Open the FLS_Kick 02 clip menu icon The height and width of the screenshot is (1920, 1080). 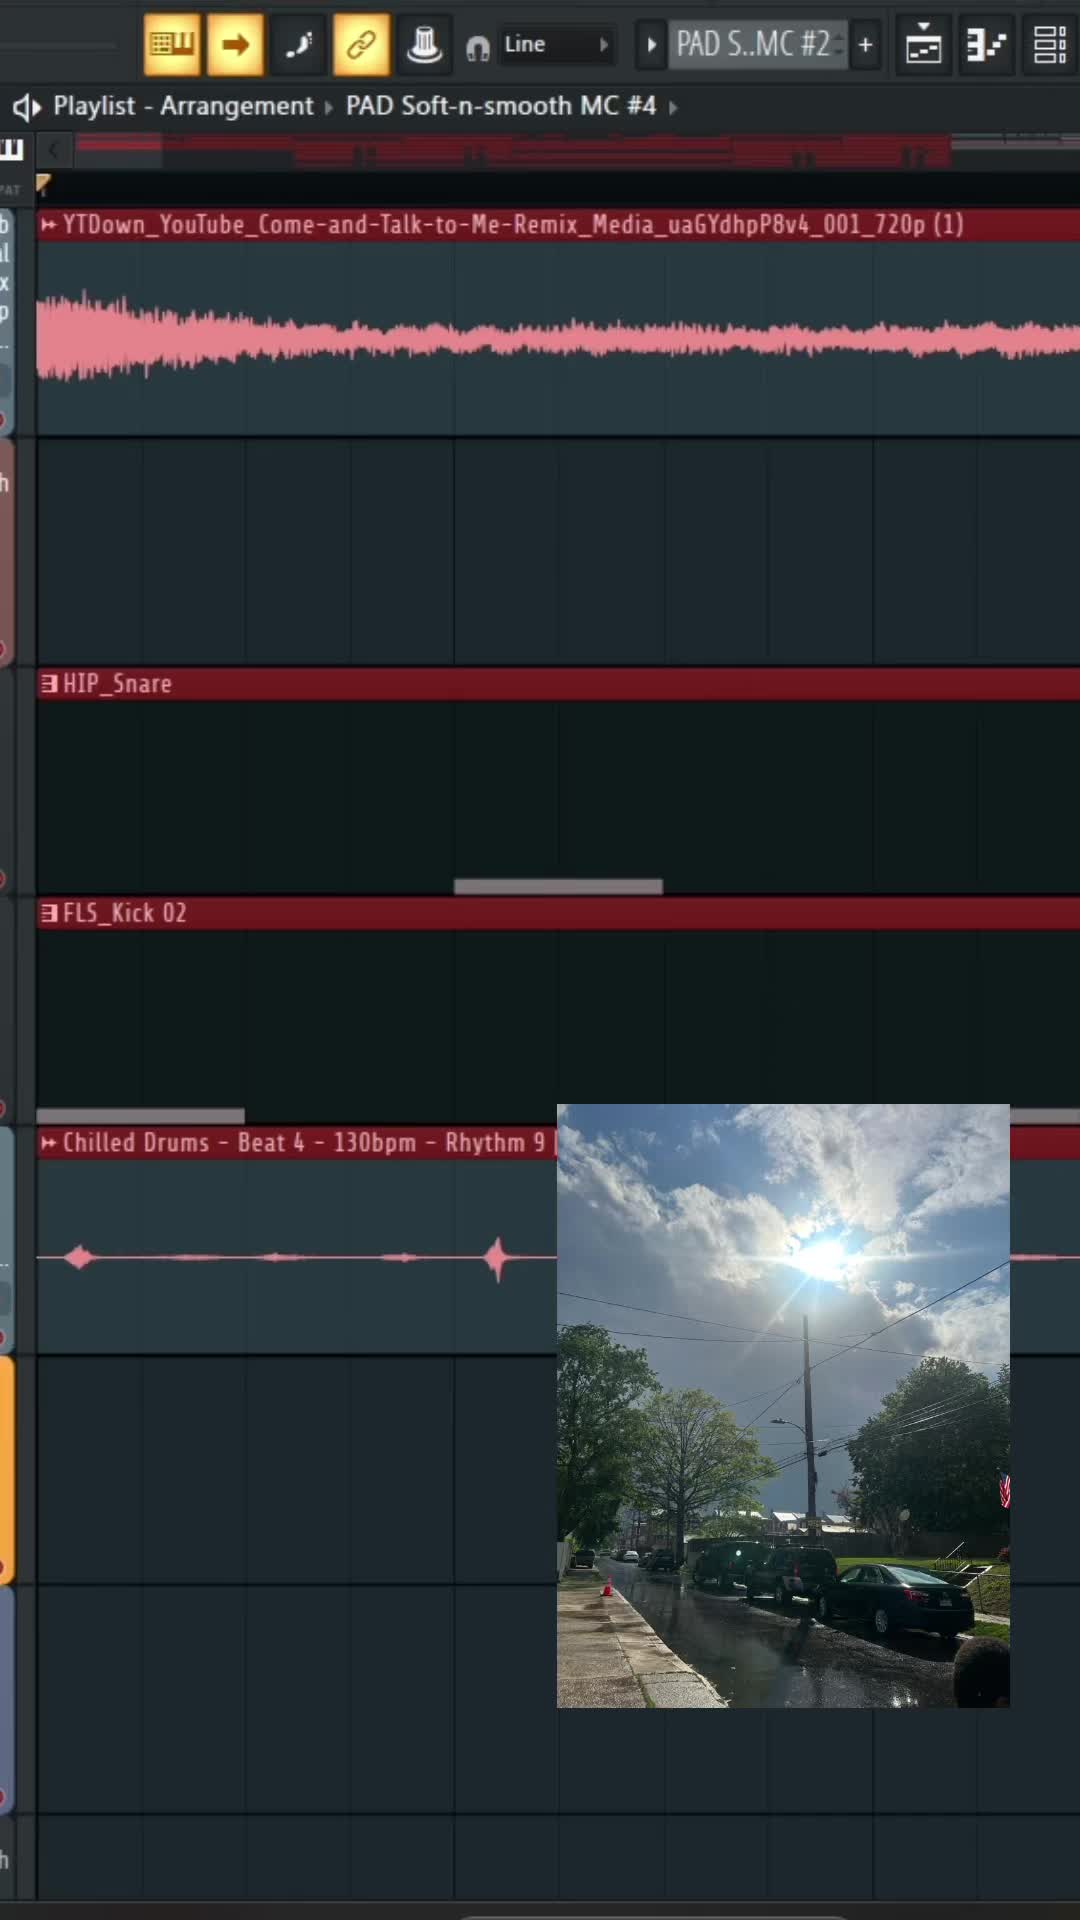point(48,913)
